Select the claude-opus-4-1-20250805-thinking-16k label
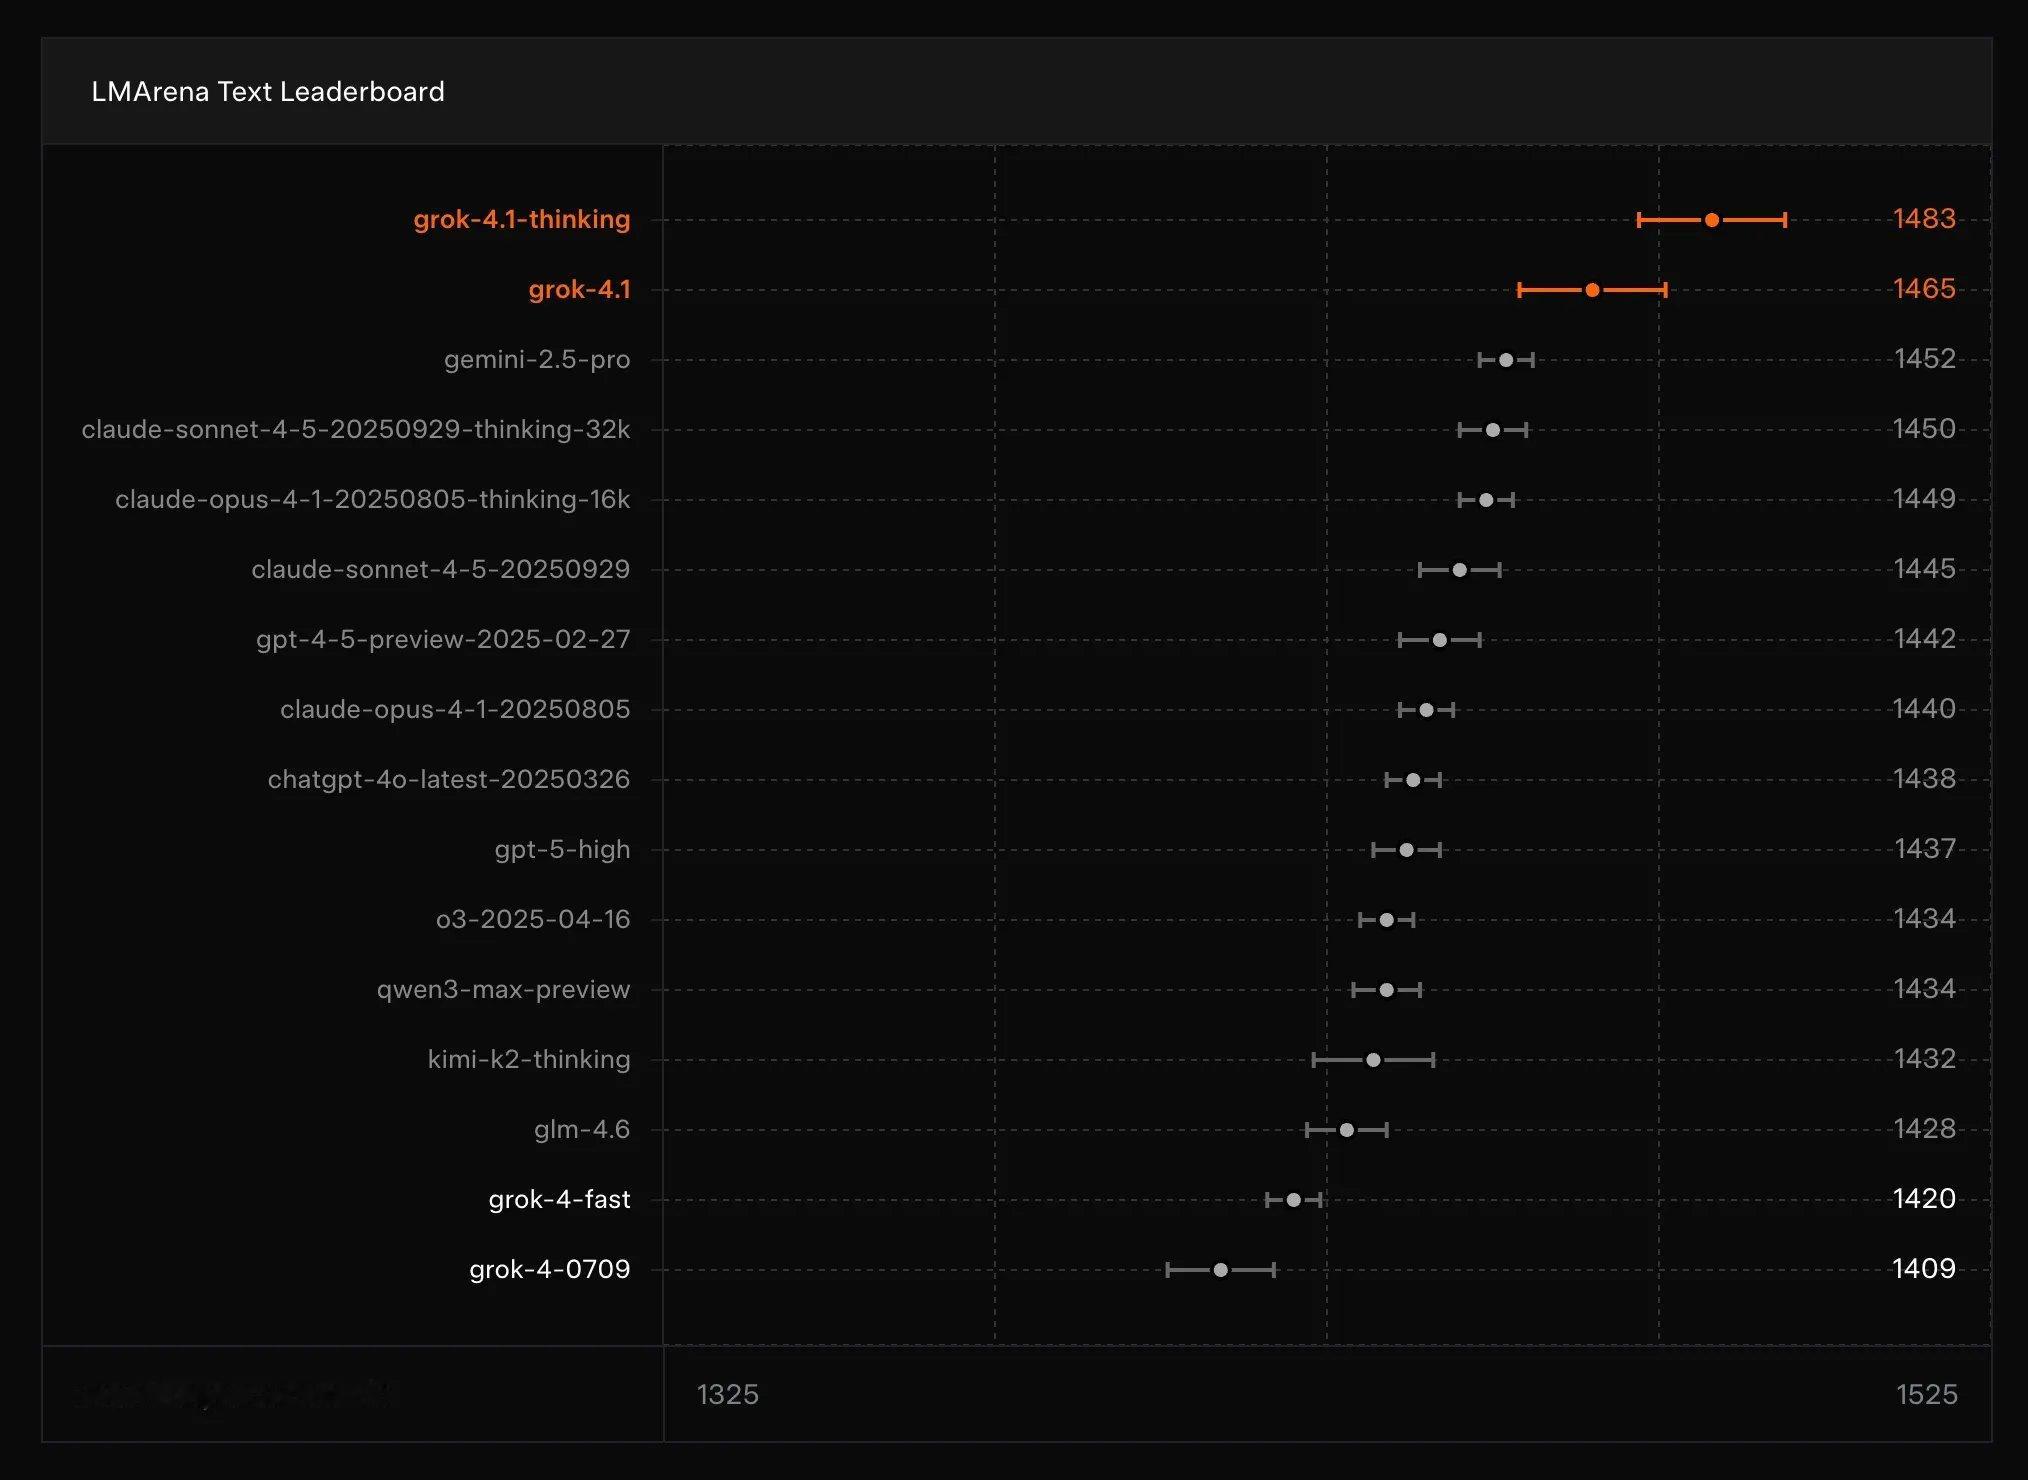The height and width of the screenshot is (1480, 2028). 372,500
